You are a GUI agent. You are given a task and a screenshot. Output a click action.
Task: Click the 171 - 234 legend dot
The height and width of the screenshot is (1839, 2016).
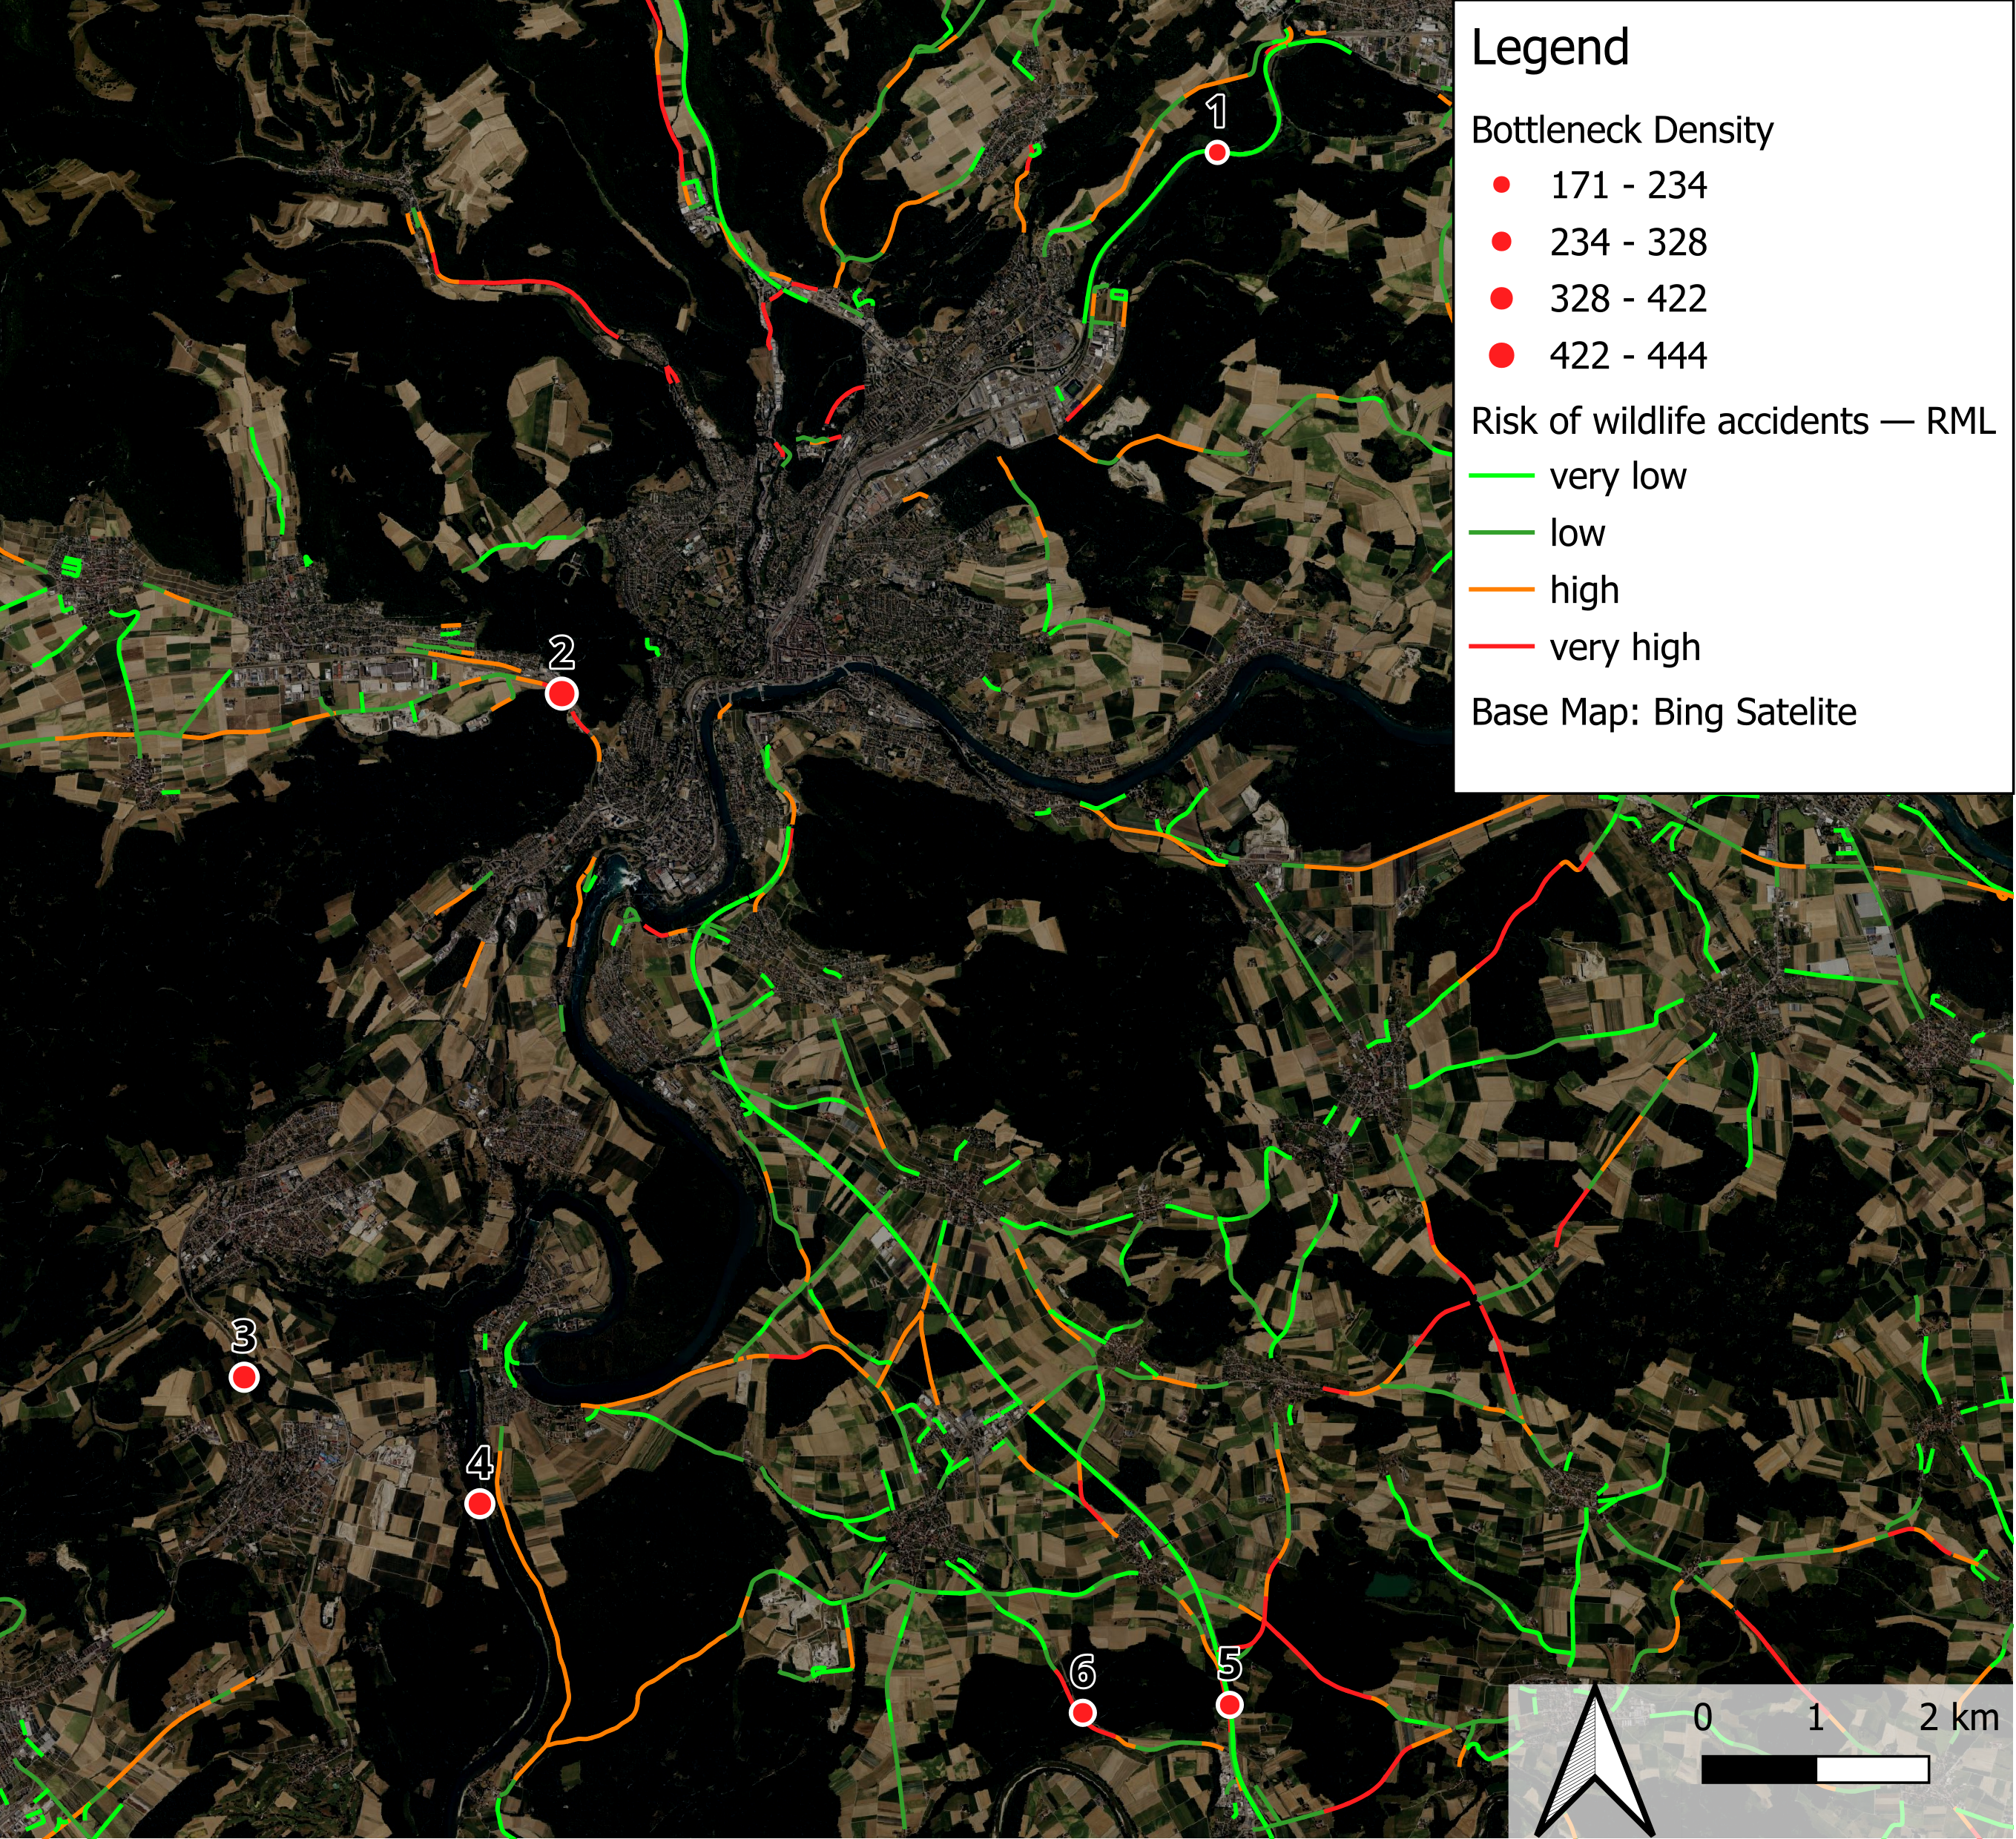point(1501,185)
